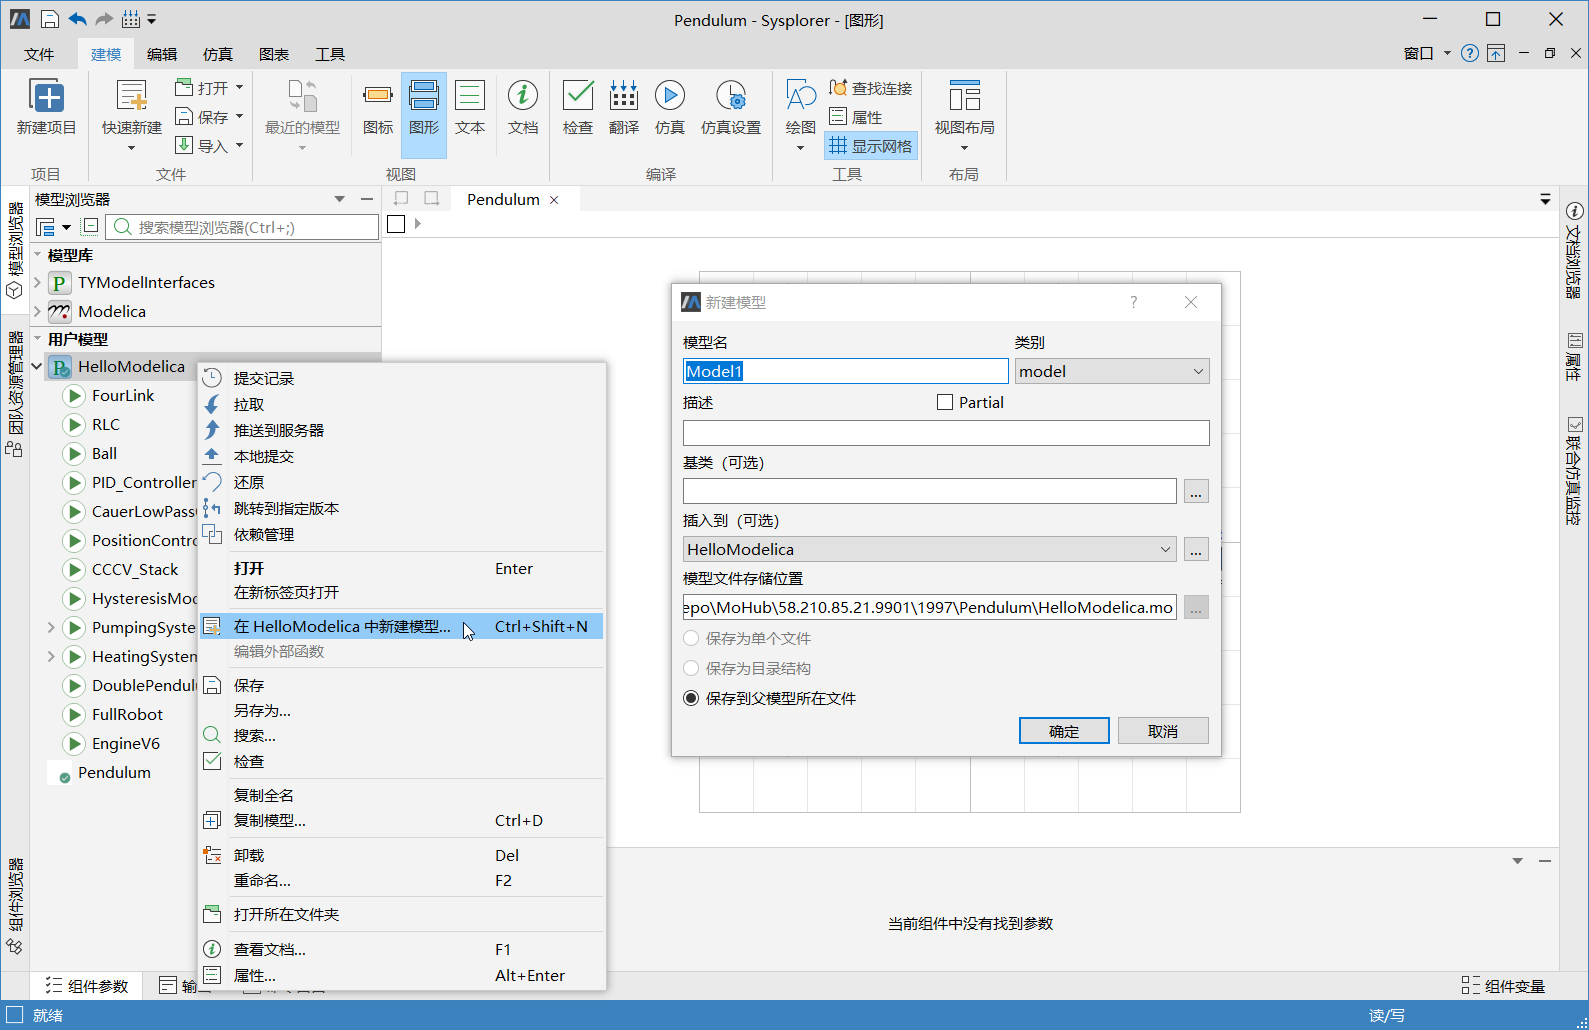The image size is (1589, 1030).
Task: Click the save icon in title bar
Action: pyautogui.click(x=50, y=19)
